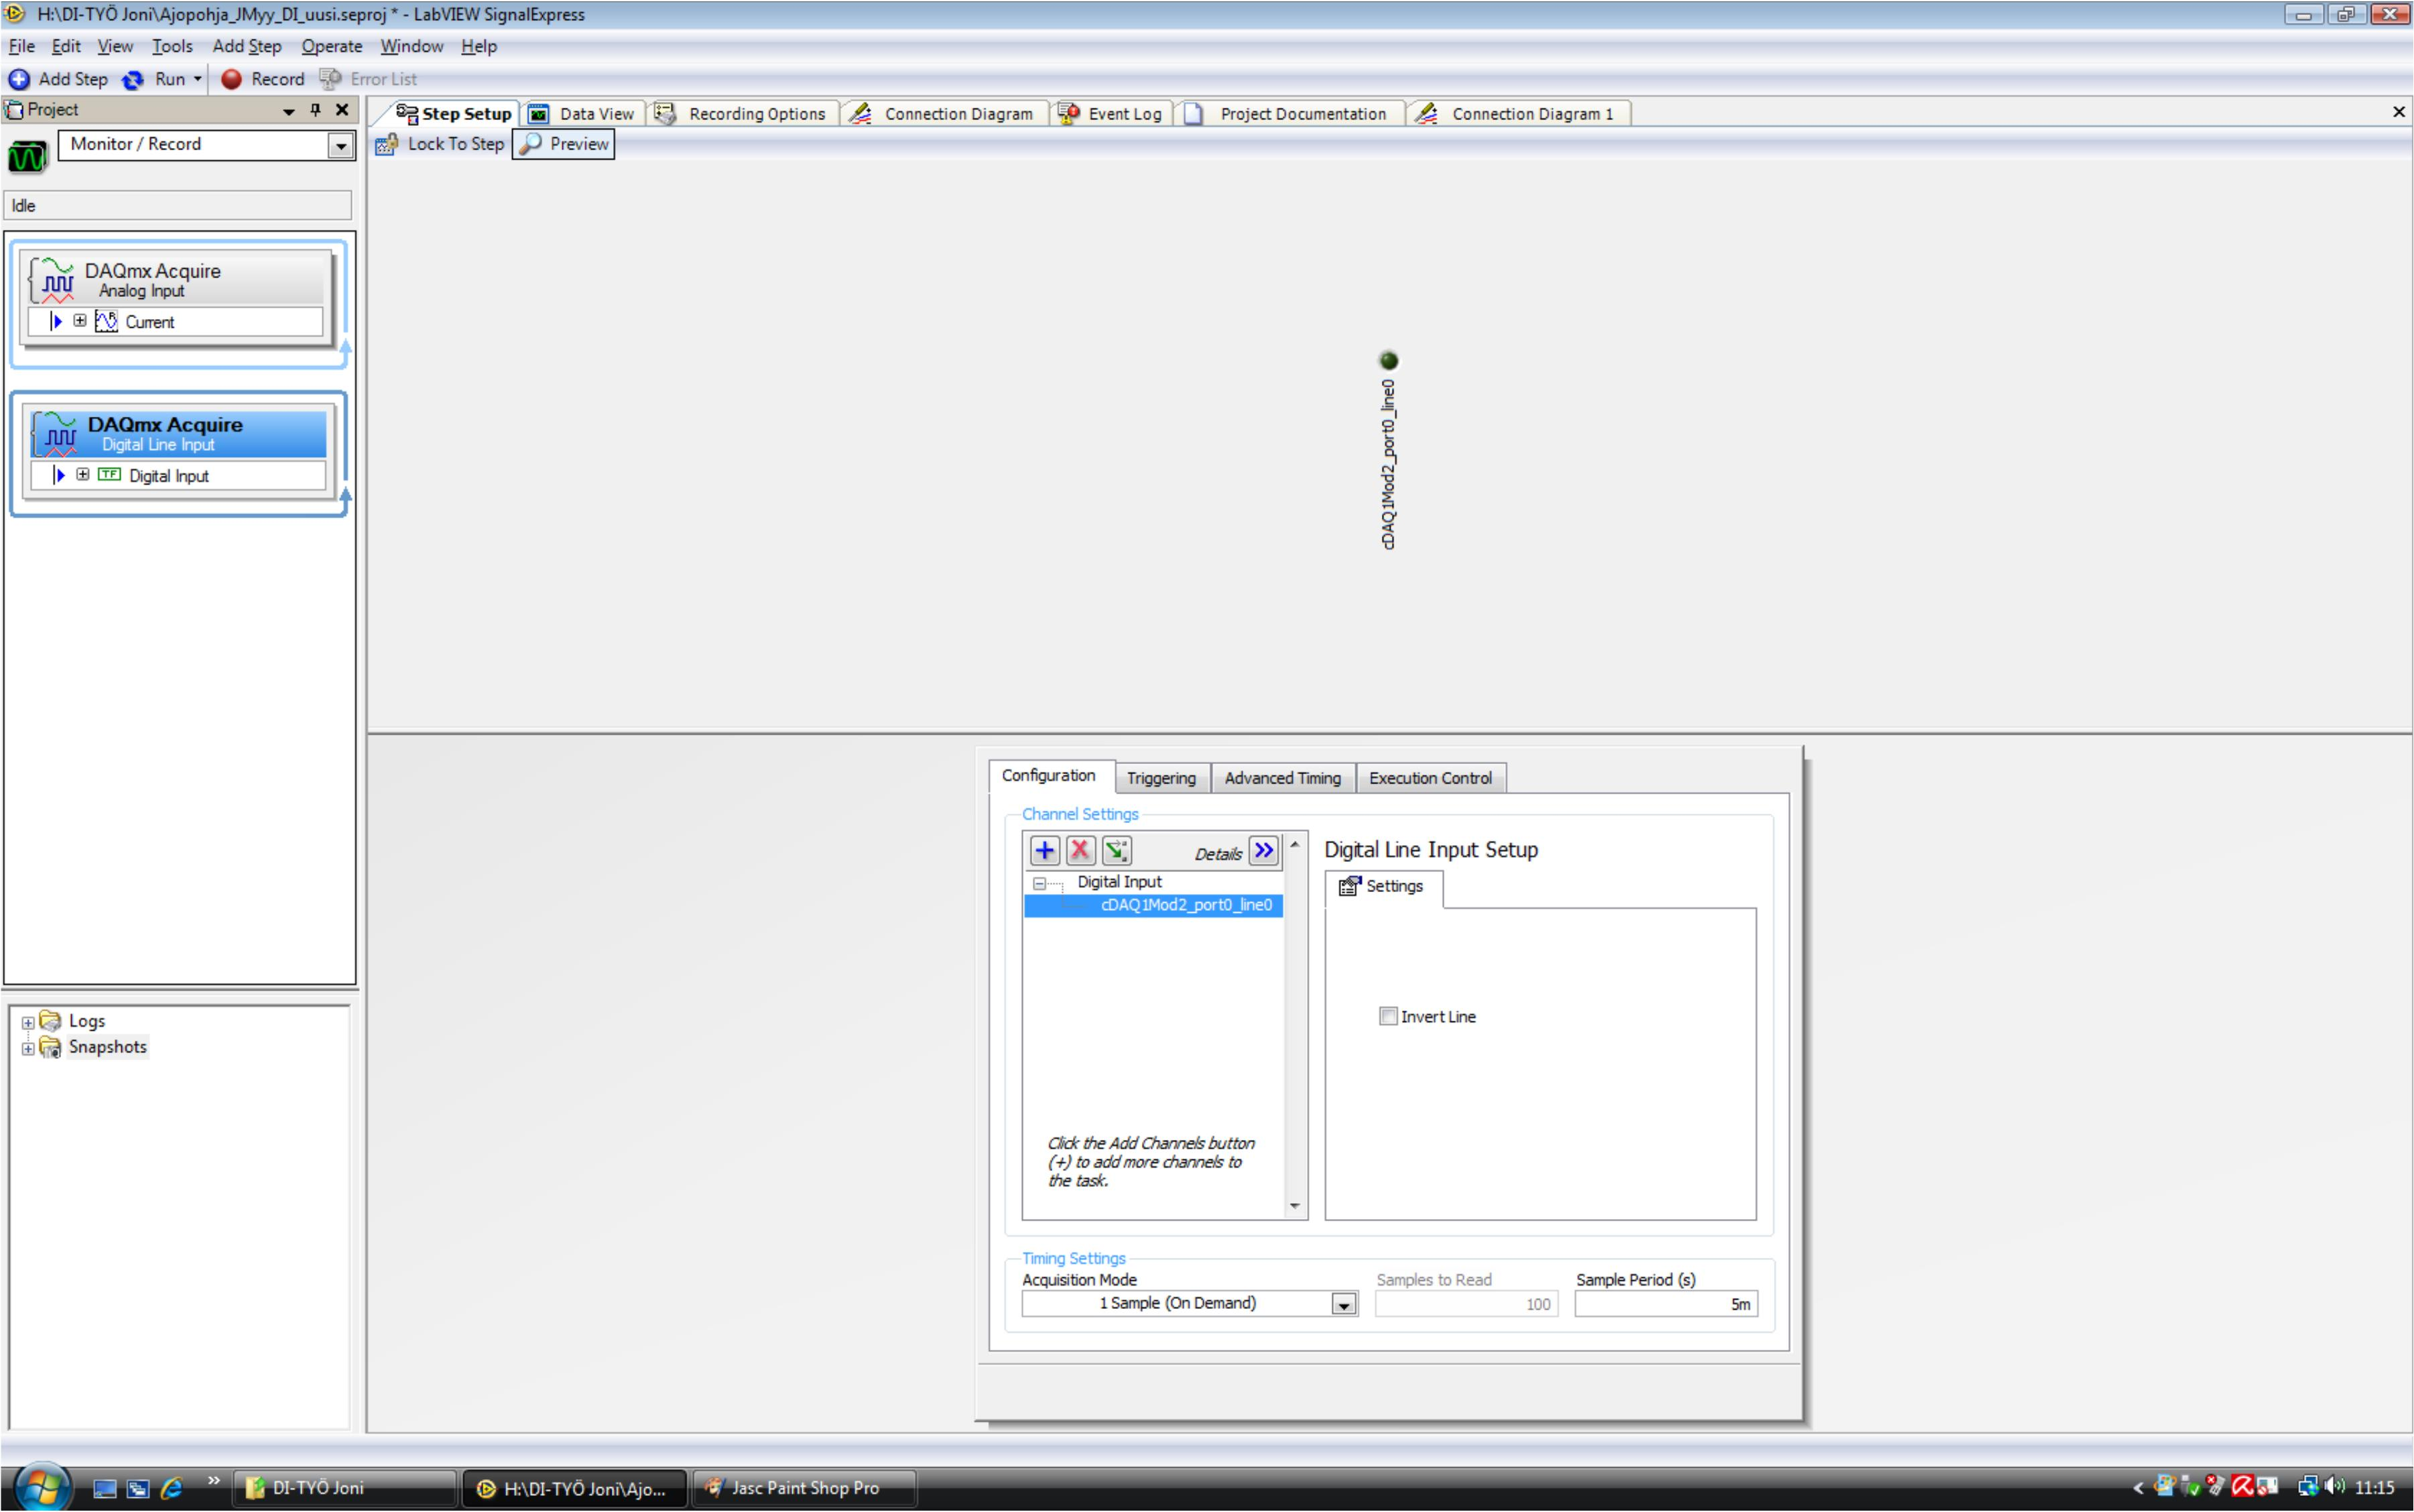Image resolution: width=2414 pixels, height=1512 pixels.
Task: Open Project panel options arrow
Action: [x=289, y=111]
